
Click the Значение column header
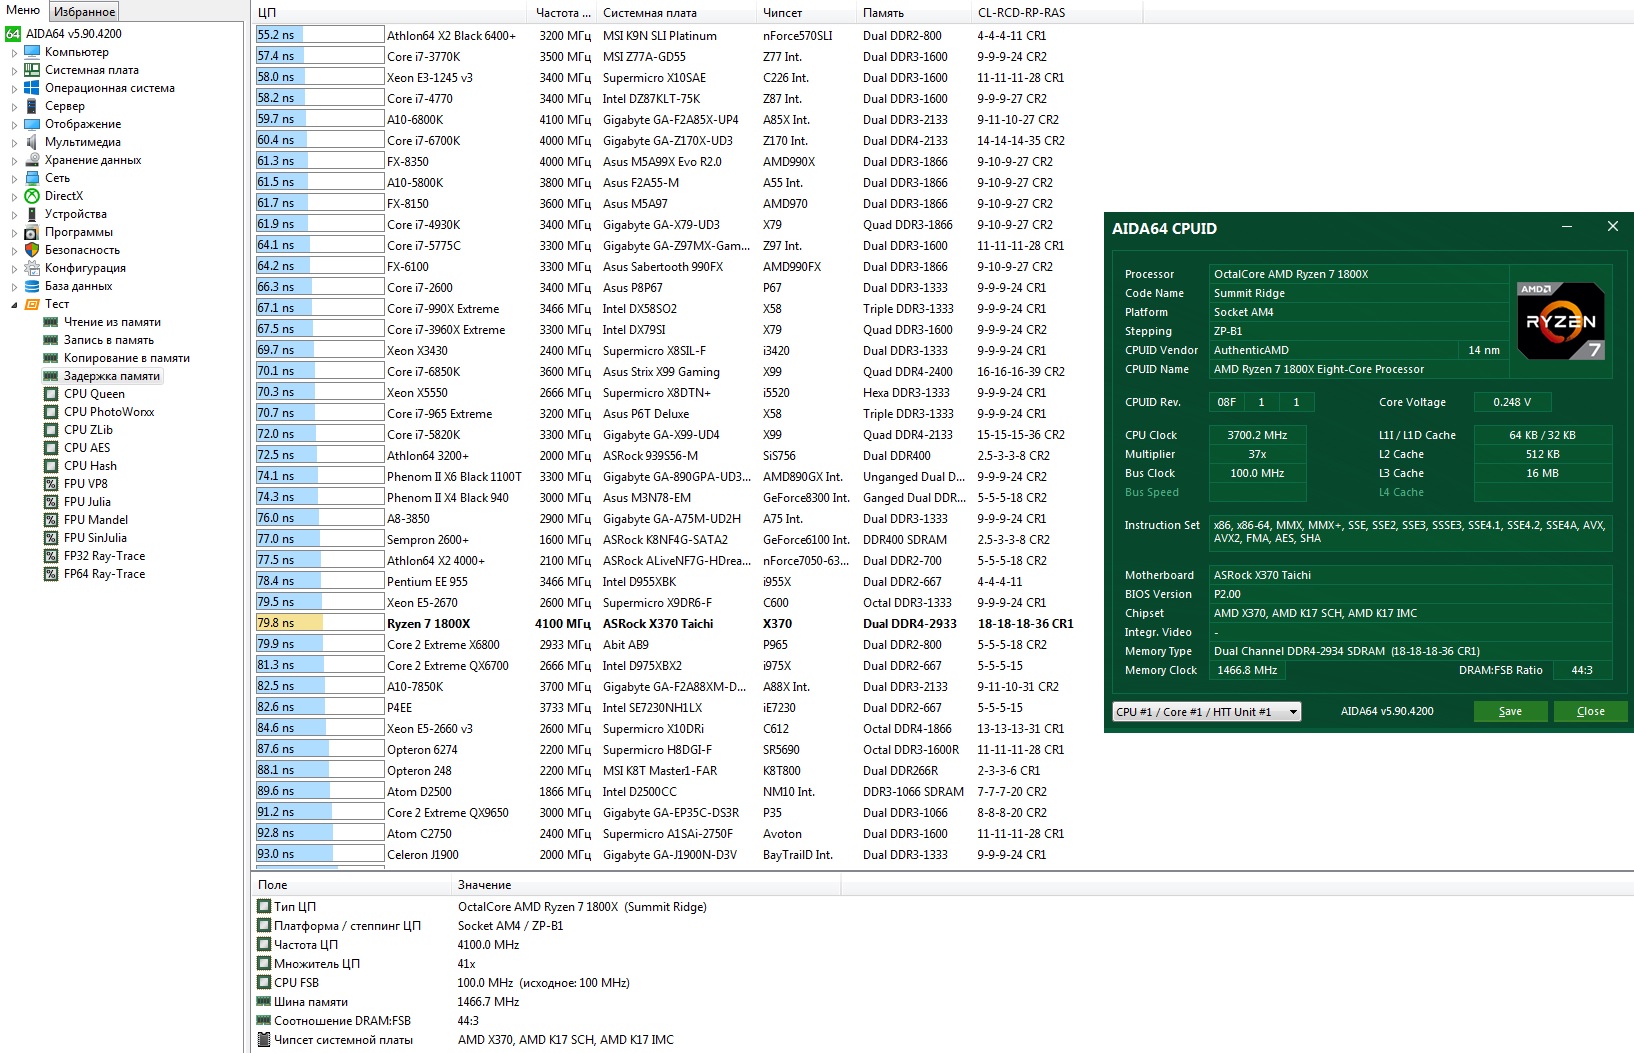pyautogui.click(x=646, y=885)
